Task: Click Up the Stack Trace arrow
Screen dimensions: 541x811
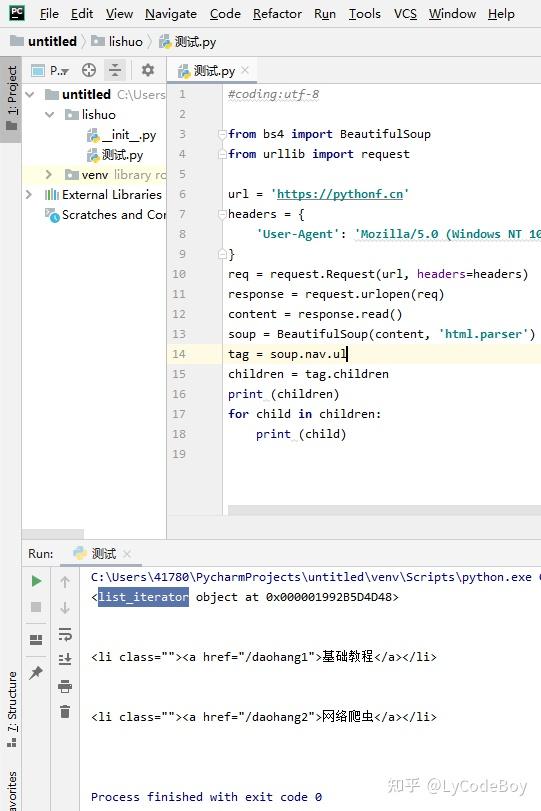Action: 65,582
